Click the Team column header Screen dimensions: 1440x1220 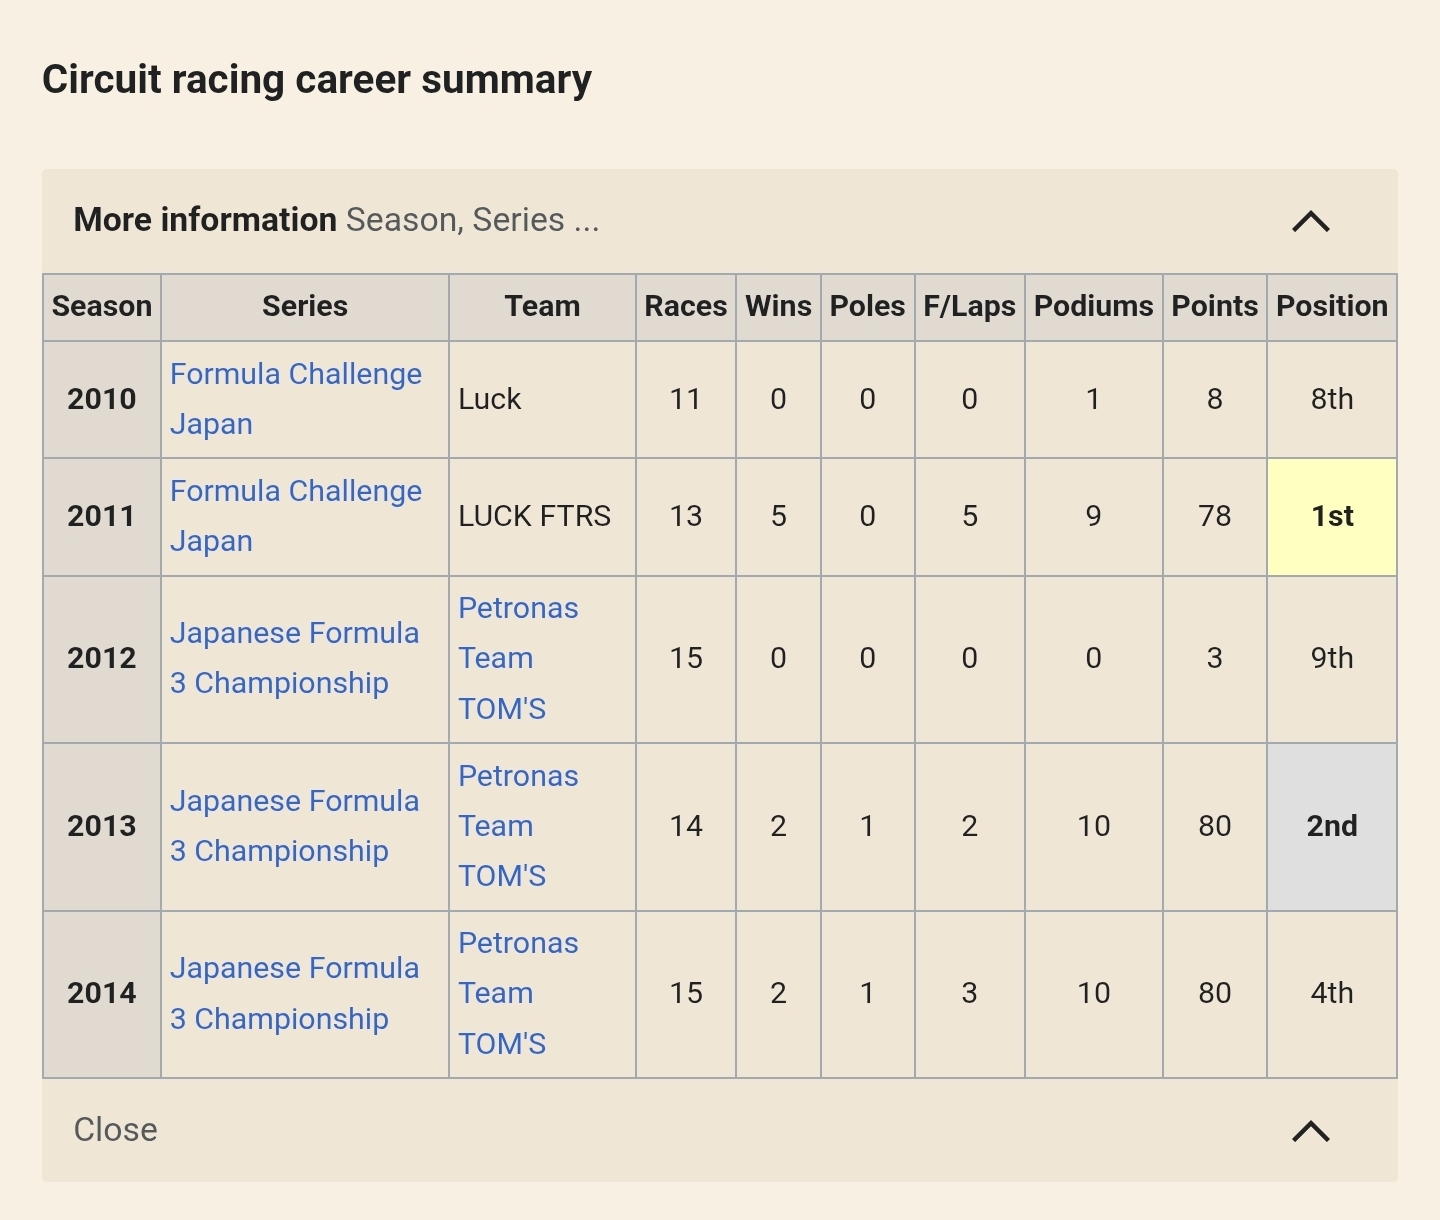[542, 307]
